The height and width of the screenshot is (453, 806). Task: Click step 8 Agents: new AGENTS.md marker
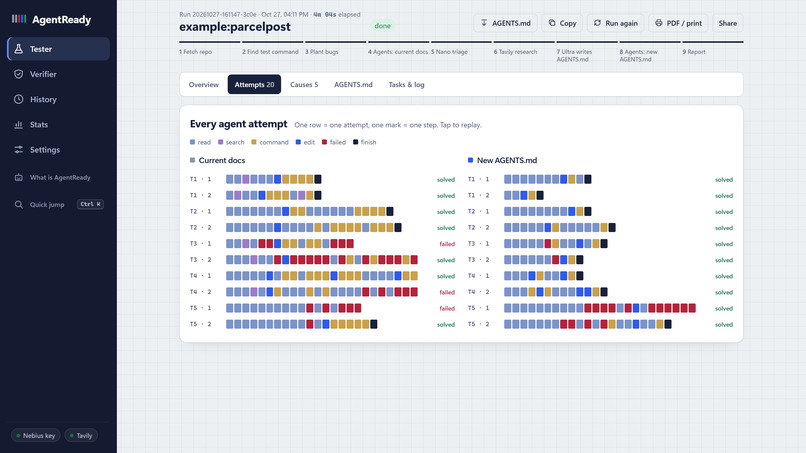coord(650,51)
